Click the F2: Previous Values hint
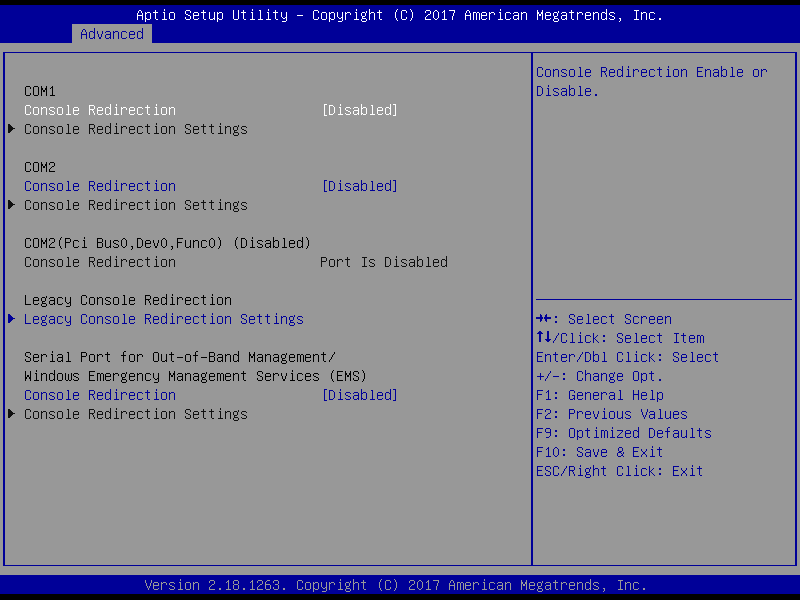 coord(611,414)
